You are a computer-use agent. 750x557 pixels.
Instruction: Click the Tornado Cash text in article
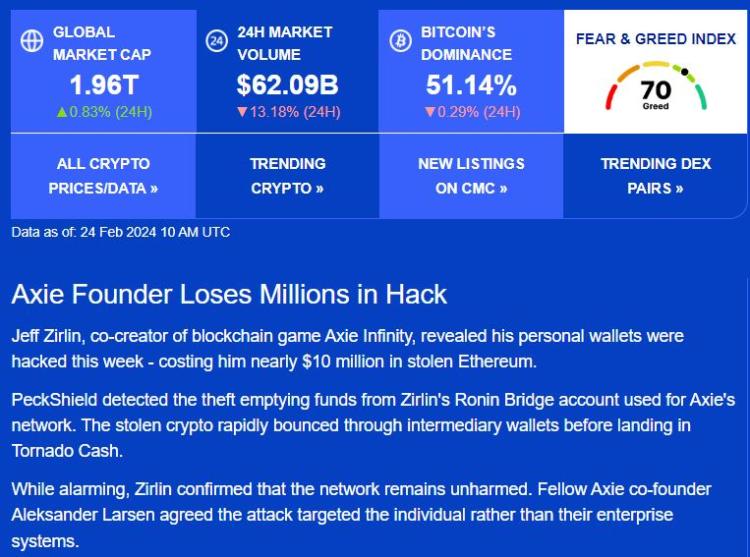click(67, 451)
